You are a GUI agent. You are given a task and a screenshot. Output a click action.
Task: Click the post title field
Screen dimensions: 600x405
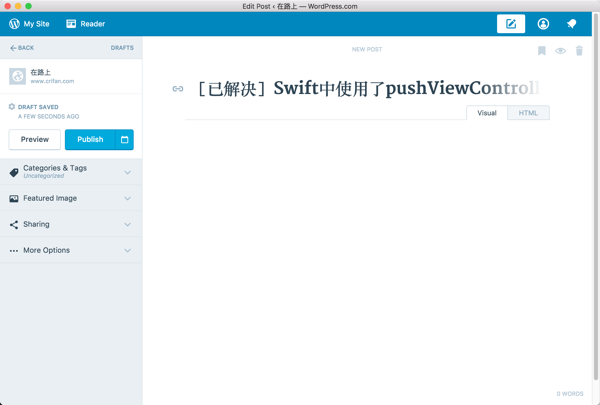pos(368,88)
